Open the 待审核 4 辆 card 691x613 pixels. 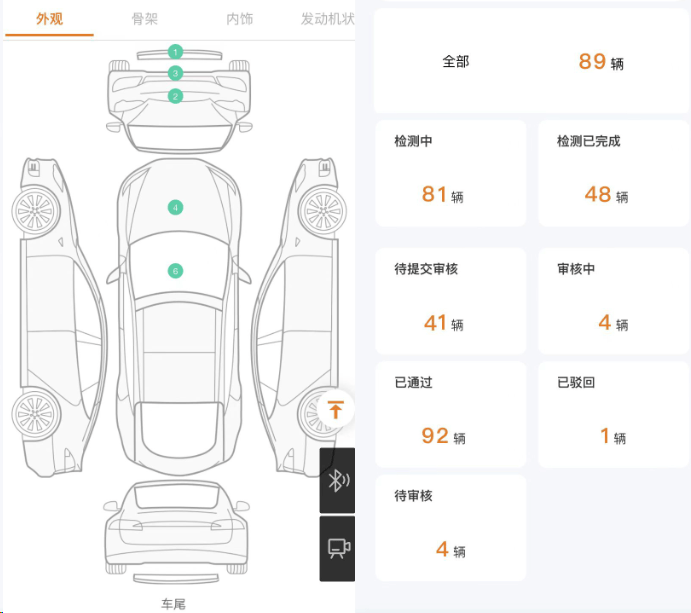point(450,528)
